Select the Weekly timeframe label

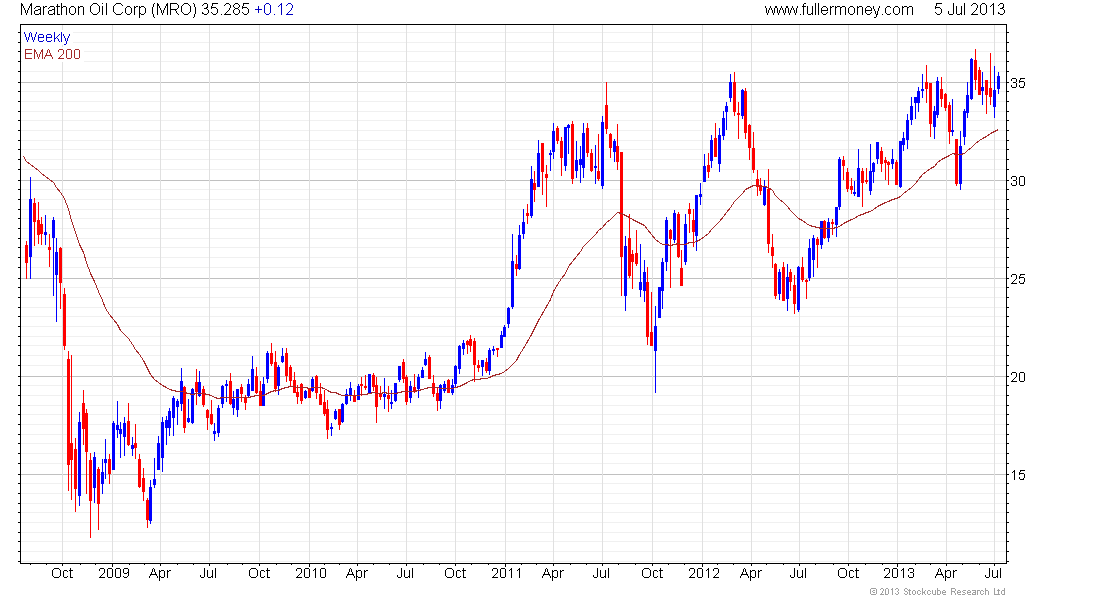pos(47,37)
